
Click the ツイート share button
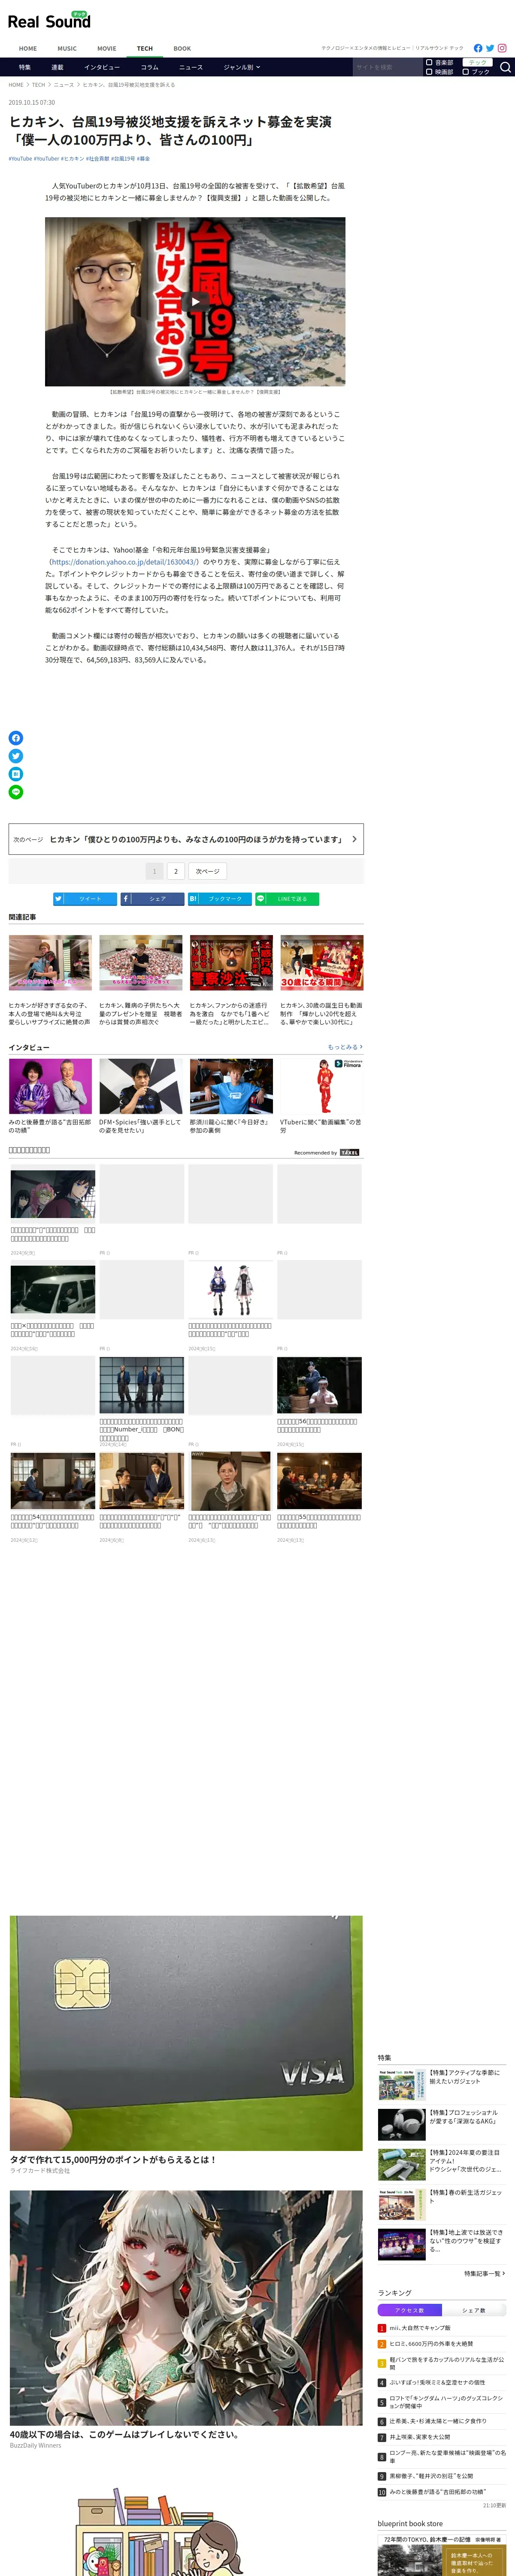[x=84, y=899]
